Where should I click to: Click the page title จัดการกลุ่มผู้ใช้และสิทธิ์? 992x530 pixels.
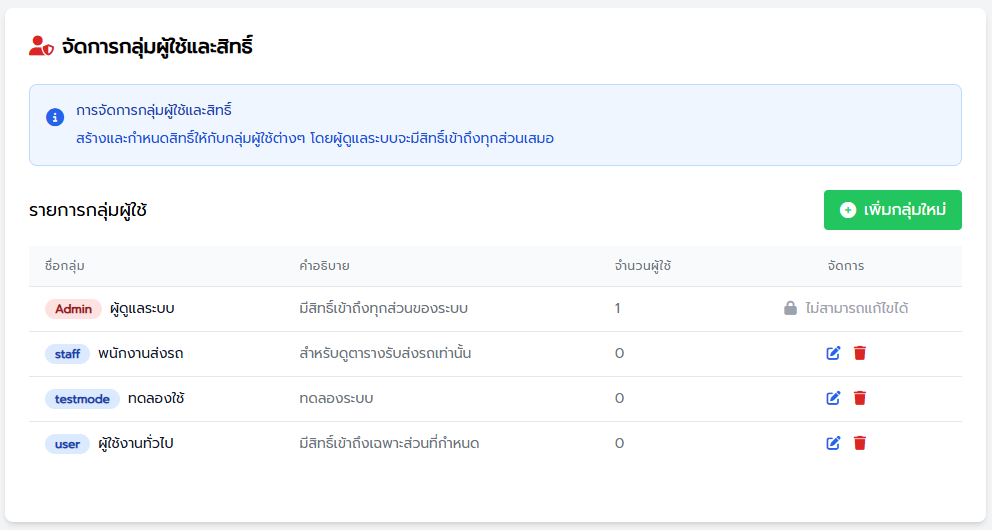[x=158, y=46]
